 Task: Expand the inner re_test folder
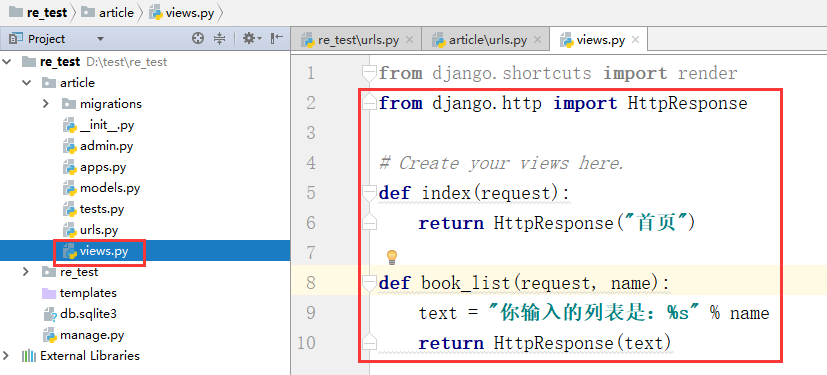(x=26, y=272)
